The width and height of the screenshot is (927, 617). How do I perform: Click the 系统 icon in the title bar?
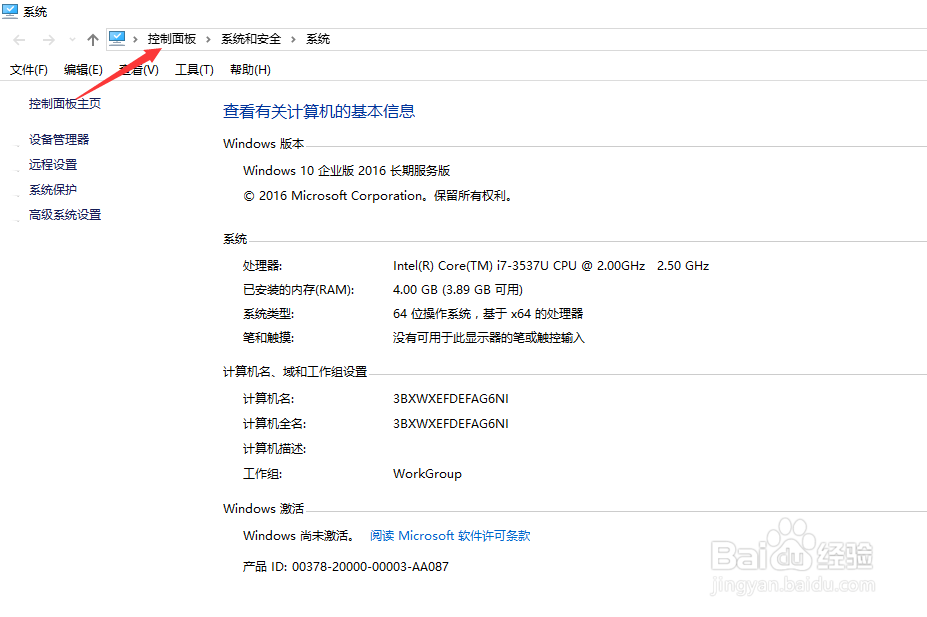click(10, 10)
